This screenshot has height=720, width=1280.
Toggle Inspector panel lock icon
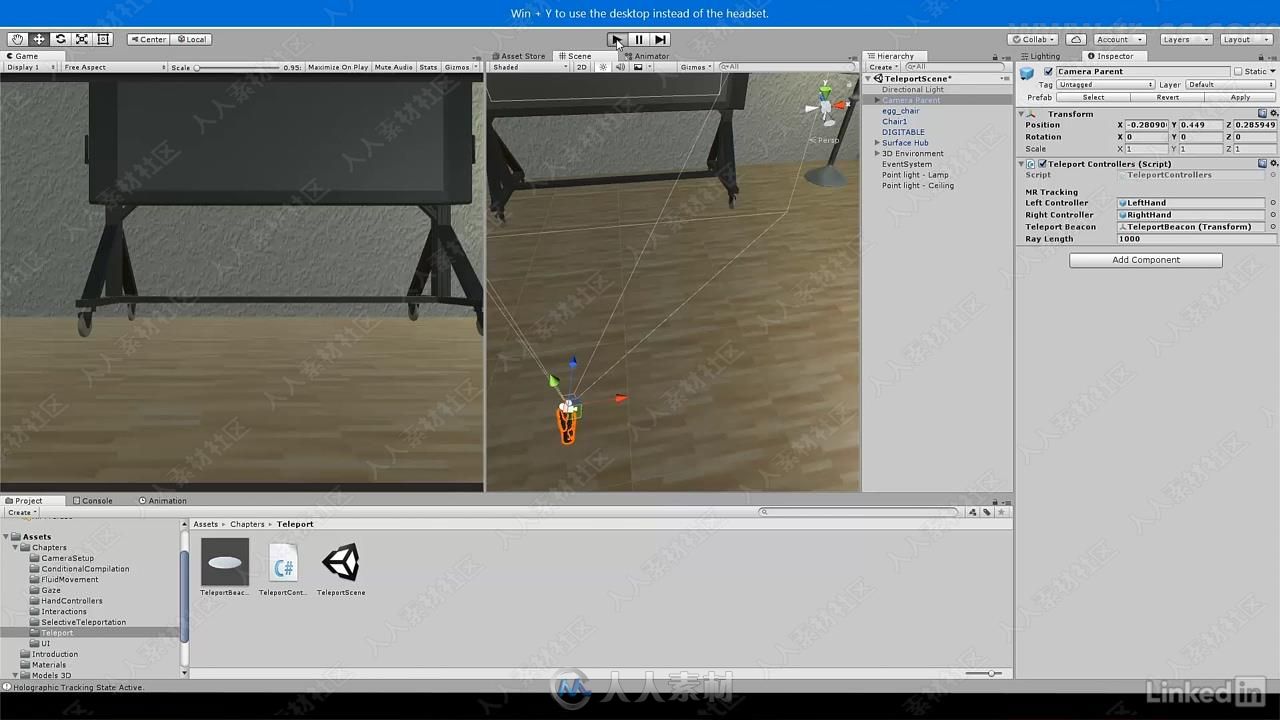click(x=1260, y=56)
